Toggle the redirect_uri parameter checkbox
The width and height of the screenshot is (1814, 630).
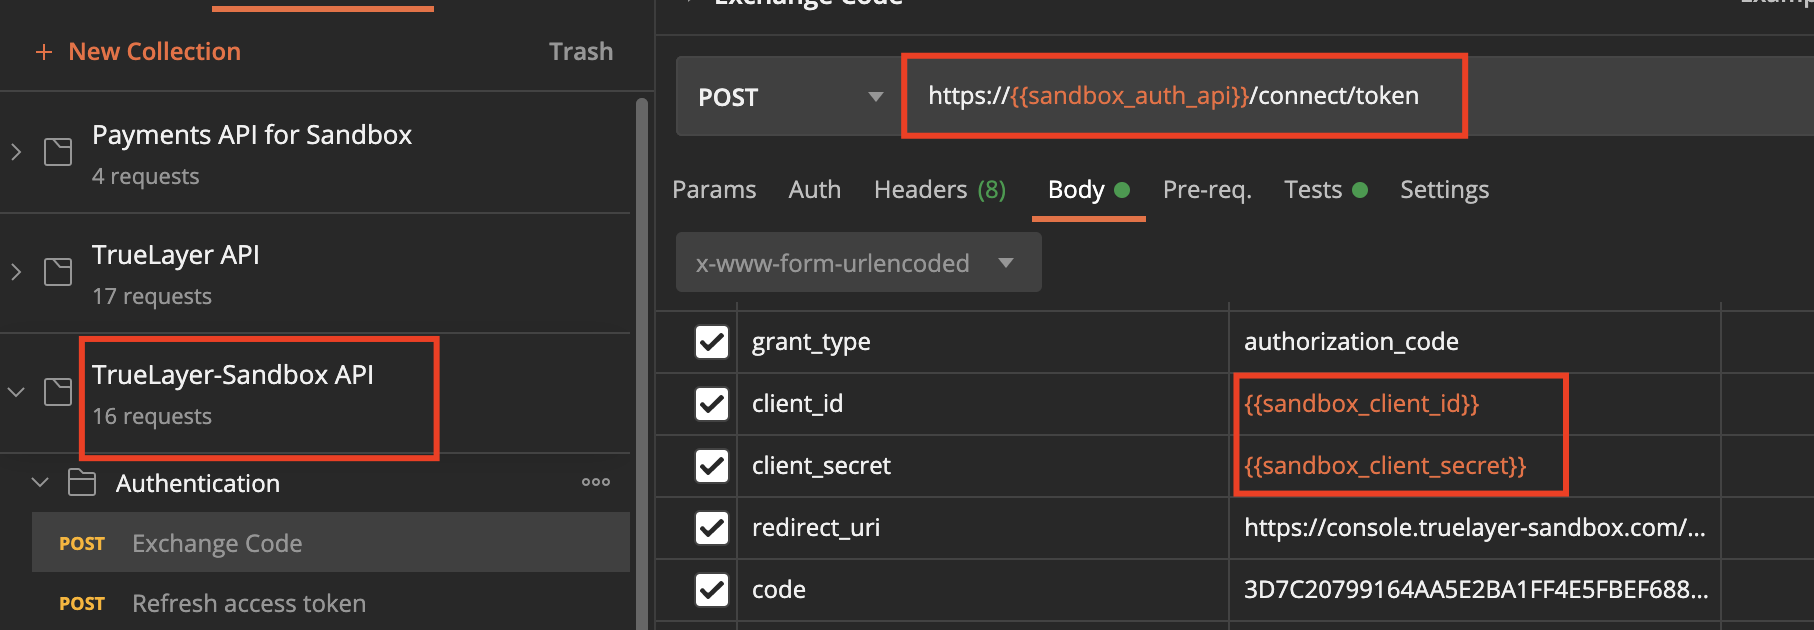coord(712,528)
